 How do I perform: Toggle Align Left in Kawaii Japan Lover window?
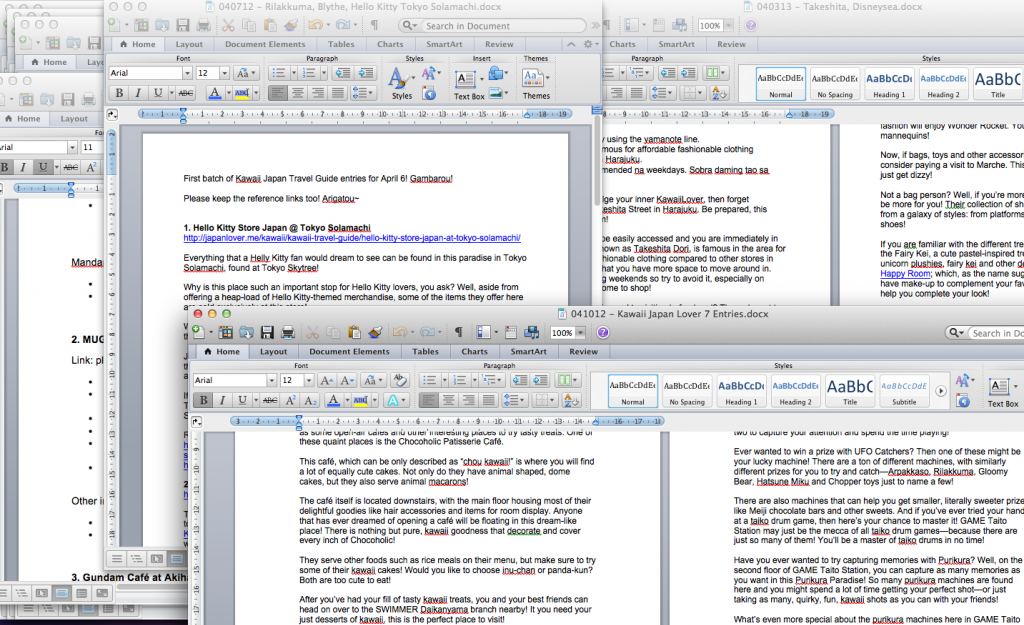pyautogui.click(x=428, y=400)
